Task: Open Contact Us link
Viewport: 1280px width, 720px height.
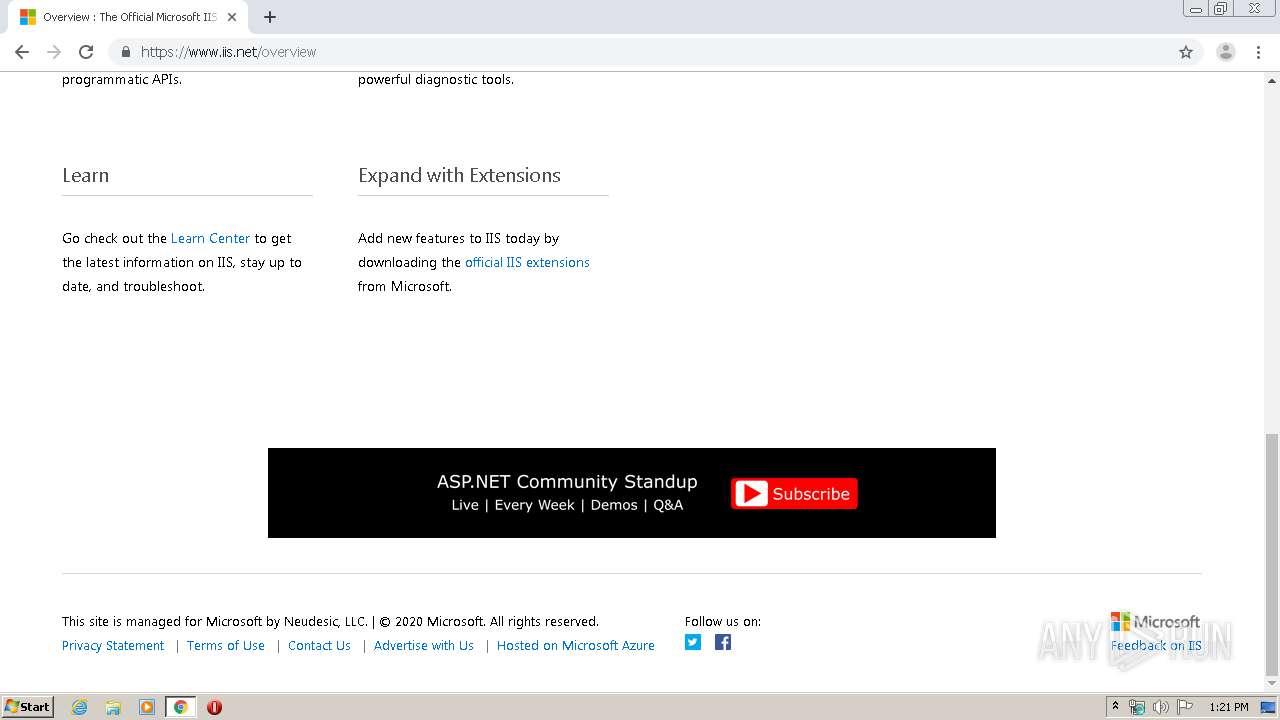Action: coord(319,646)
